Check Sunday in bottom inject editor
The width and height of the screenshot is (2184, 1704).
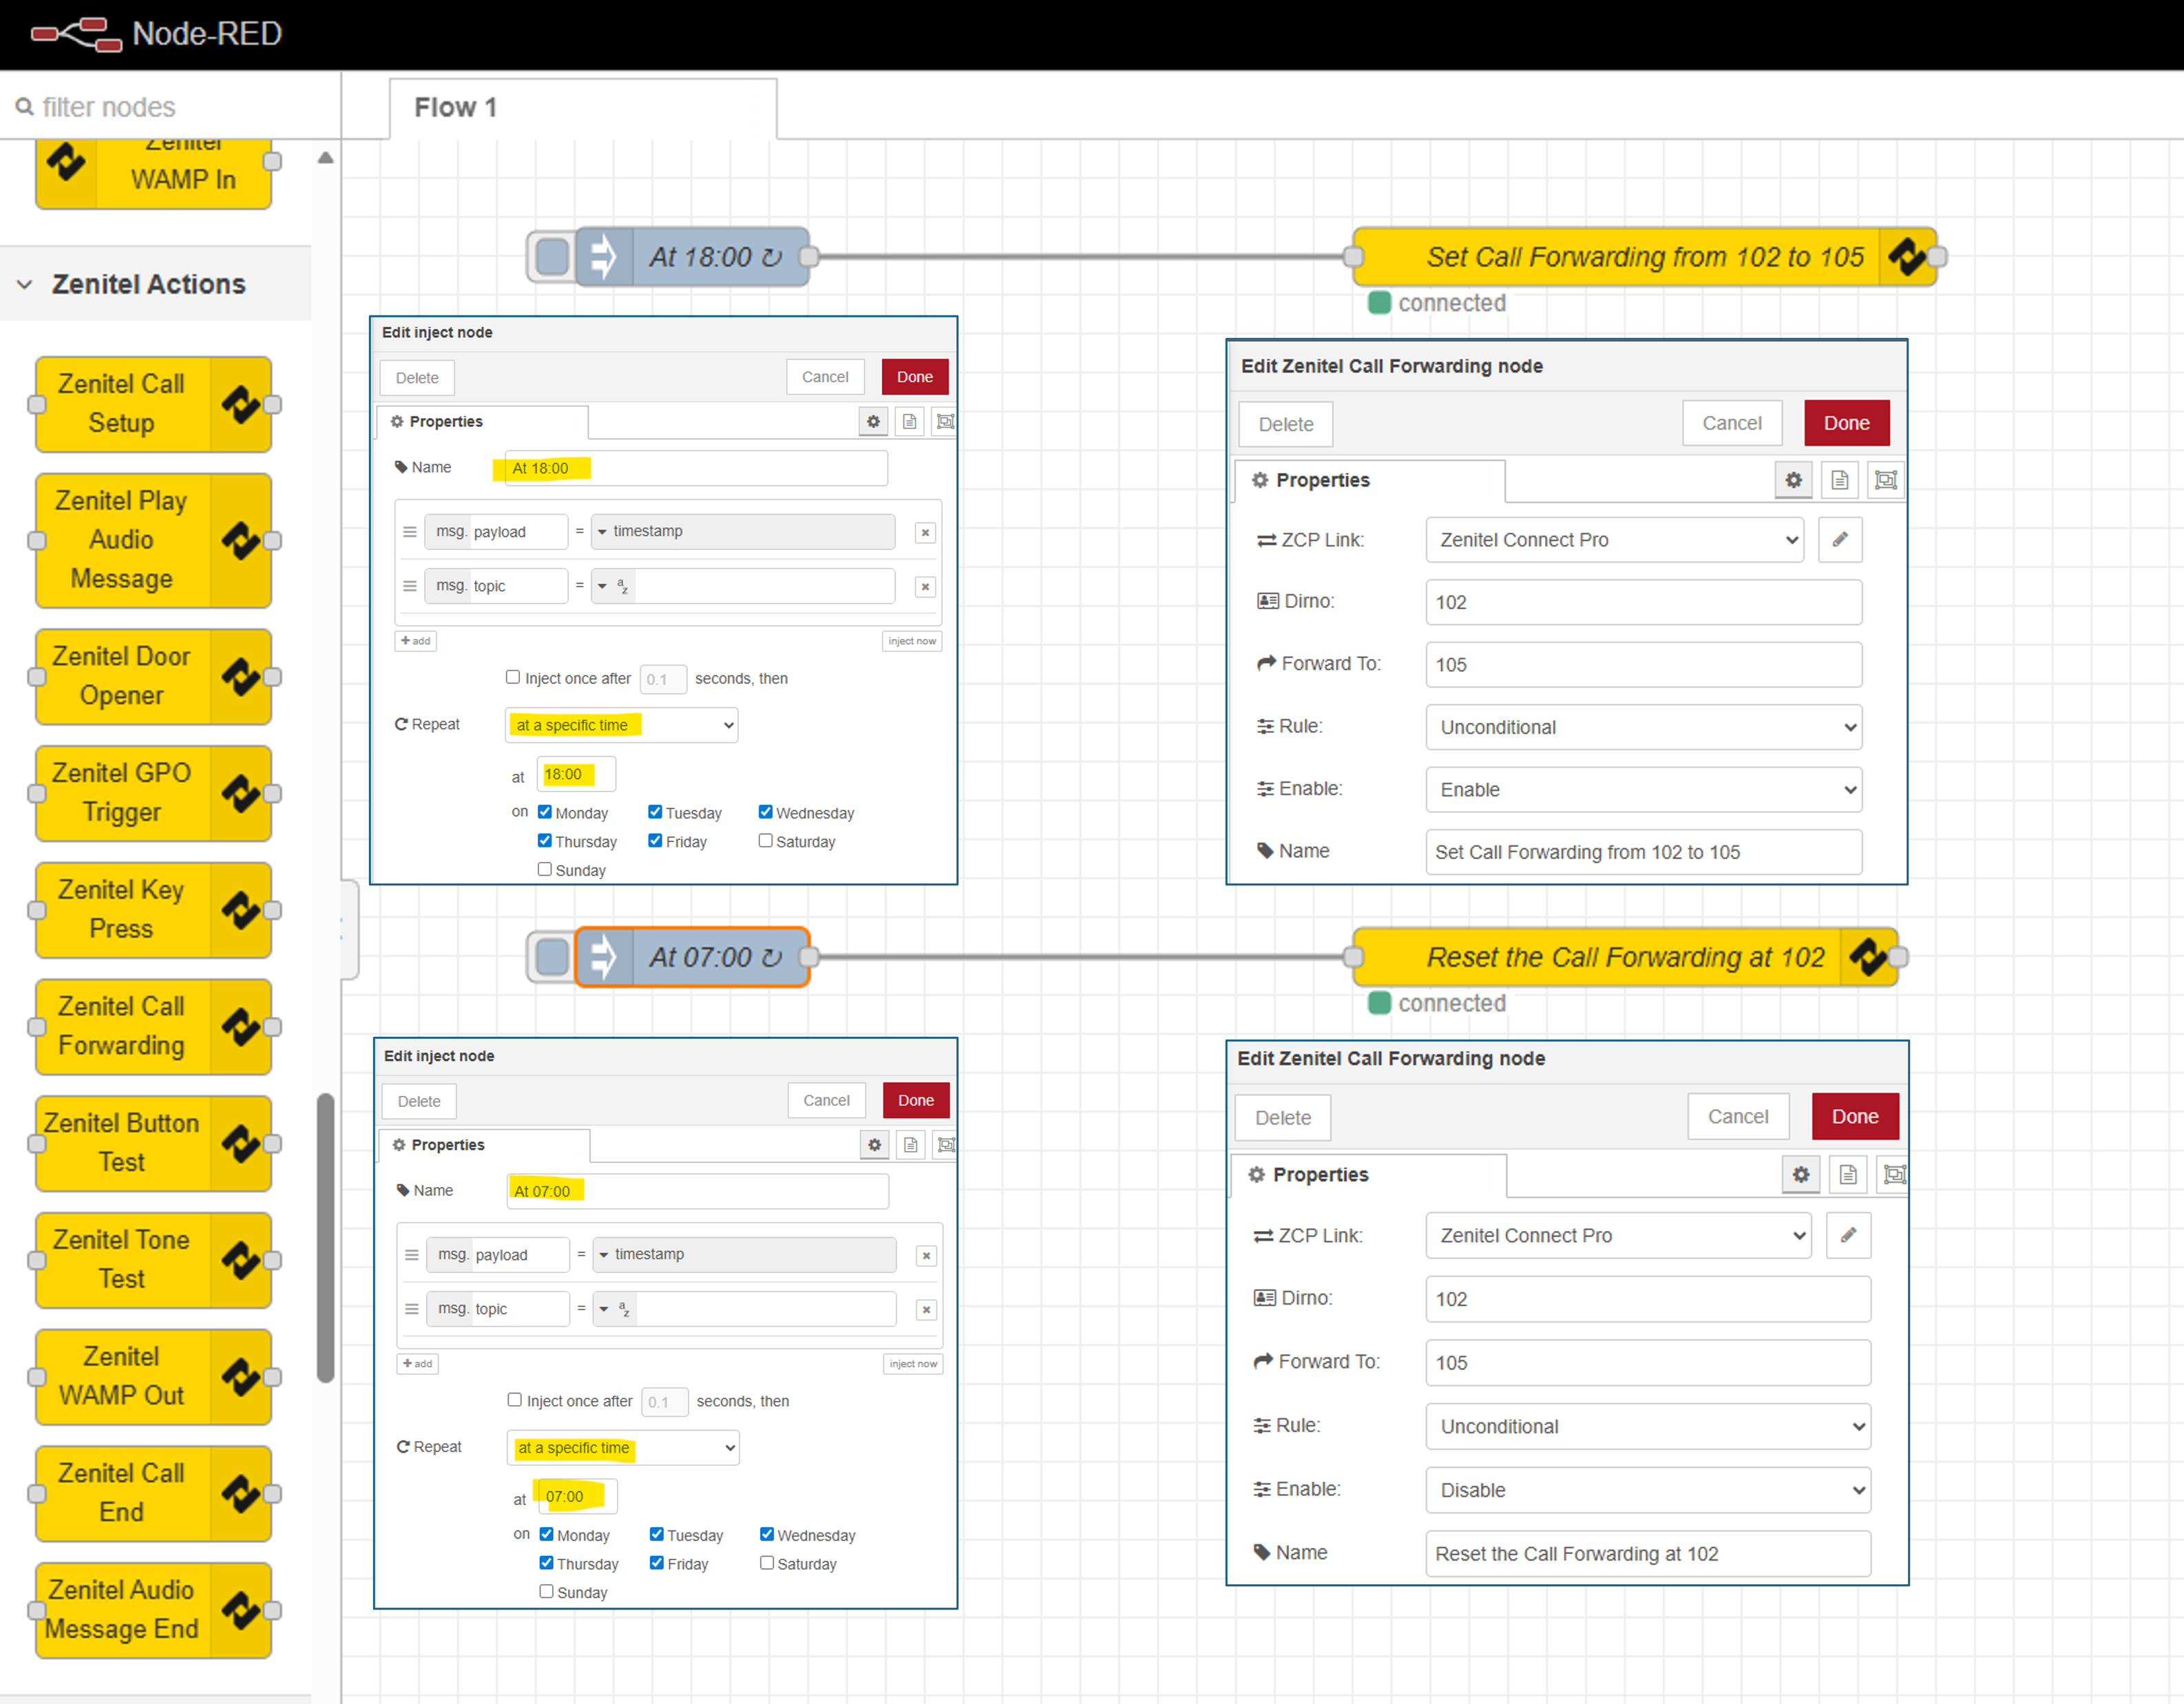click(546, 1591)
